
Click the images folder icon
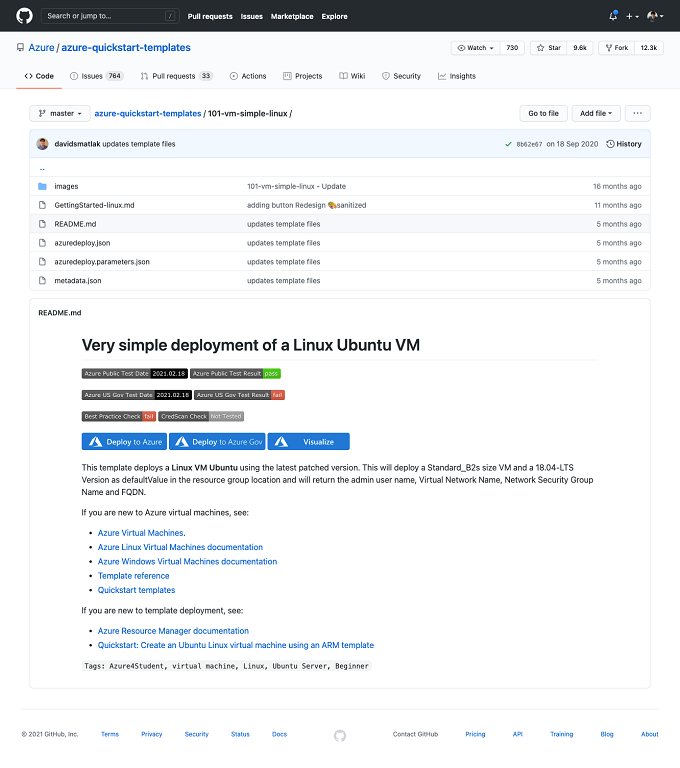click(43, 186)
